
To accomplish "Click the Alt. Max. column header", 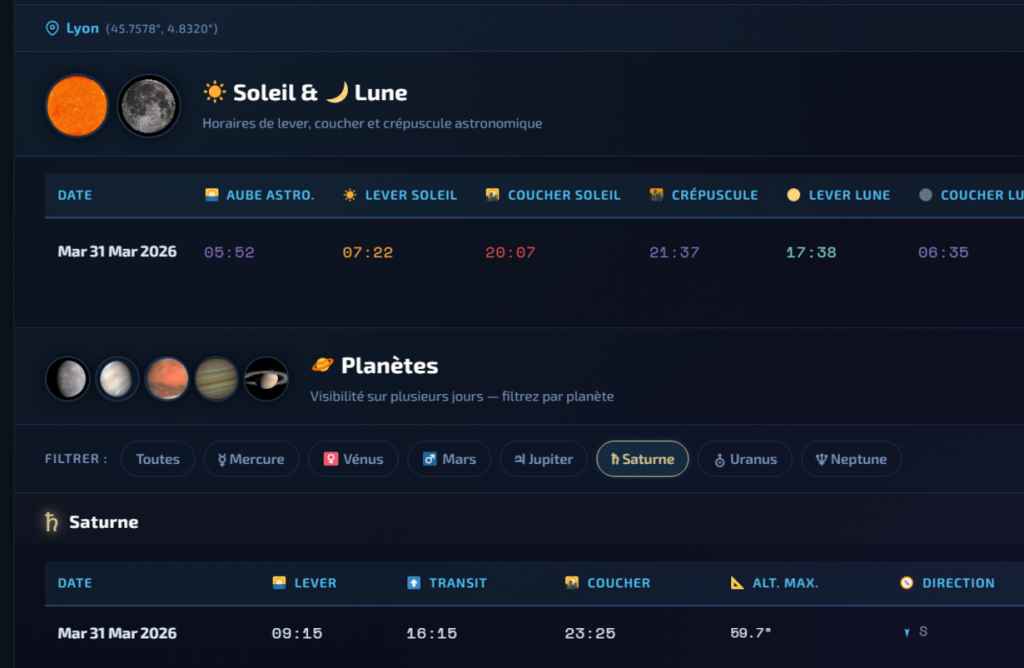I will coord(775,583).
